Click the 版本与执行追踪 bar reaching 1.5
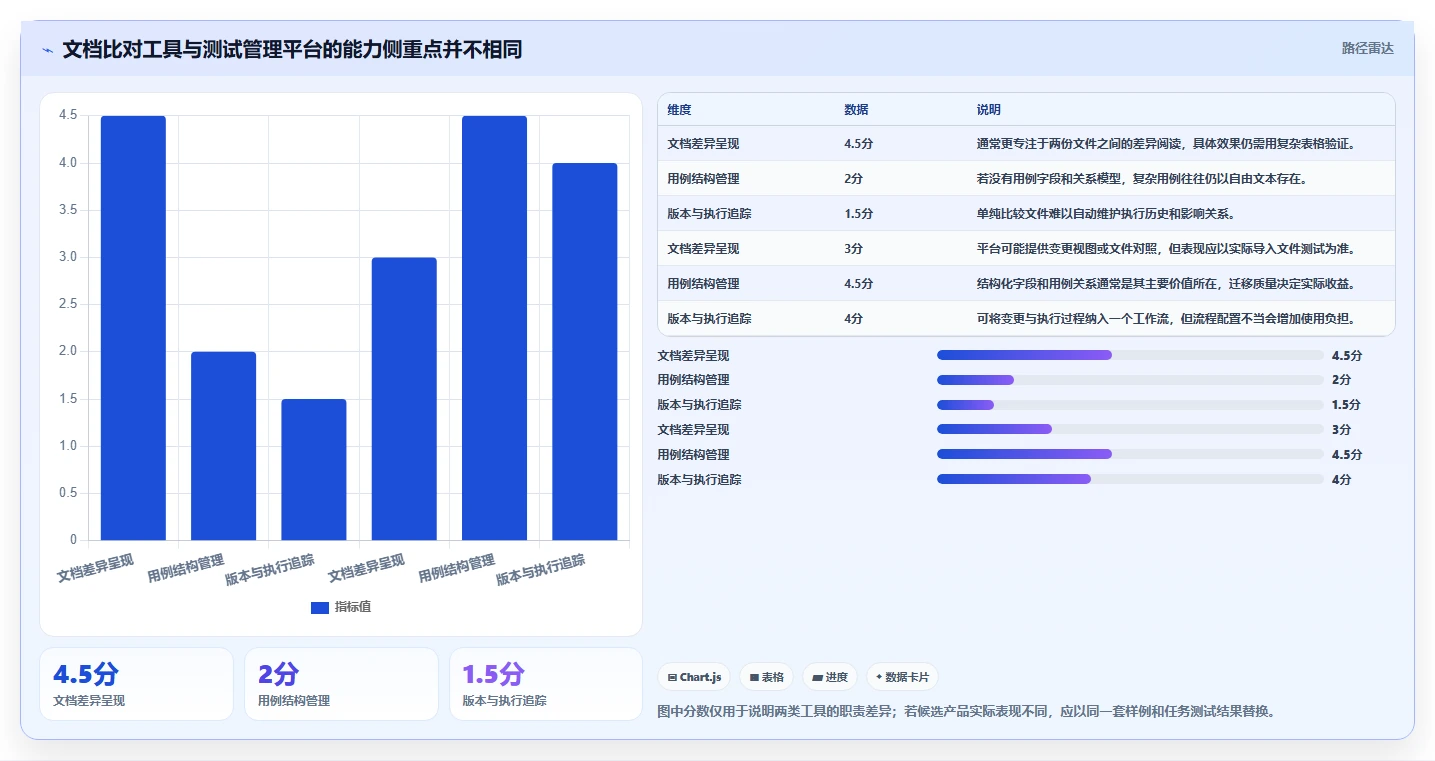The width and height of the screenshot is (1435, 761). [314, 470]
